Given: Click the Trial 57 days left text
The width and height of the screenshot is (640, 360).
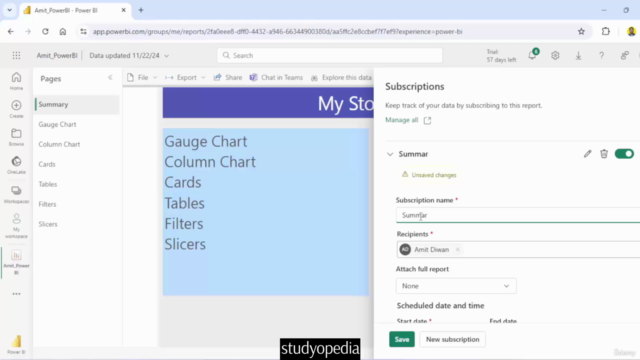Looking at the screenshot, I should pyautogui.click(x=501, y=56).
